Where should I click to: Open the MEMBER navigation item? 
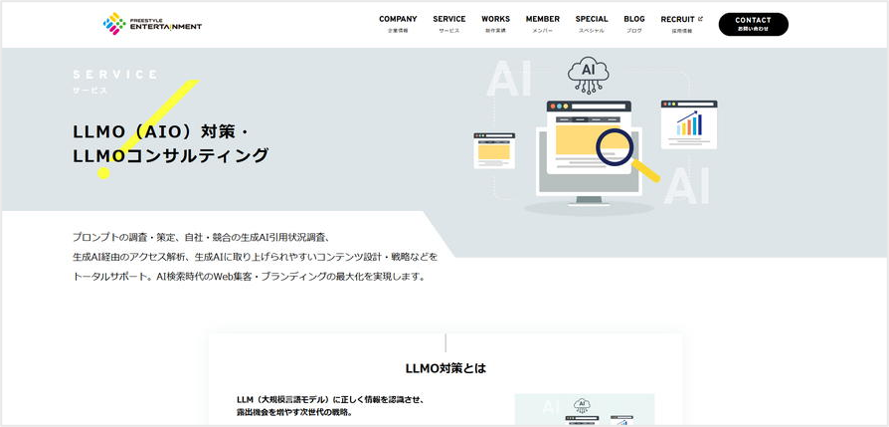pyautogui.click(x=543, y=24)
